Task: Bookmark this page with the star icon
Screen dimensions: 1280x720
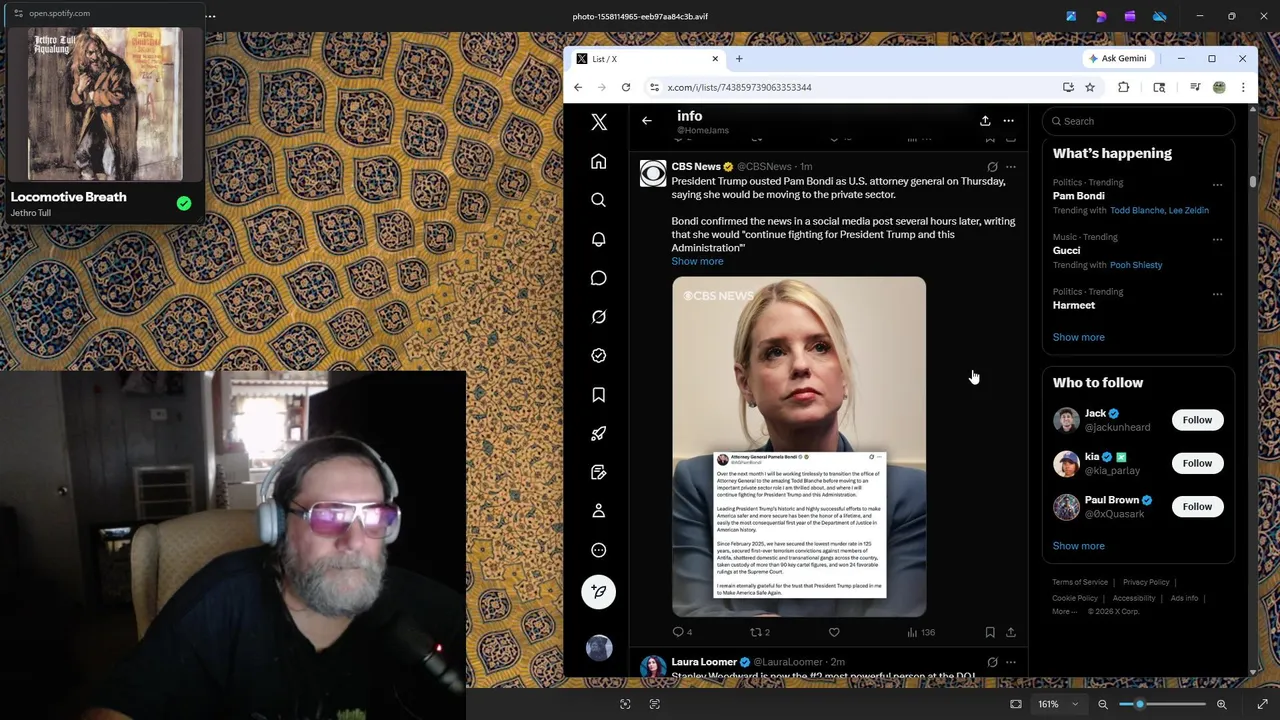Action: [1090, 87]
